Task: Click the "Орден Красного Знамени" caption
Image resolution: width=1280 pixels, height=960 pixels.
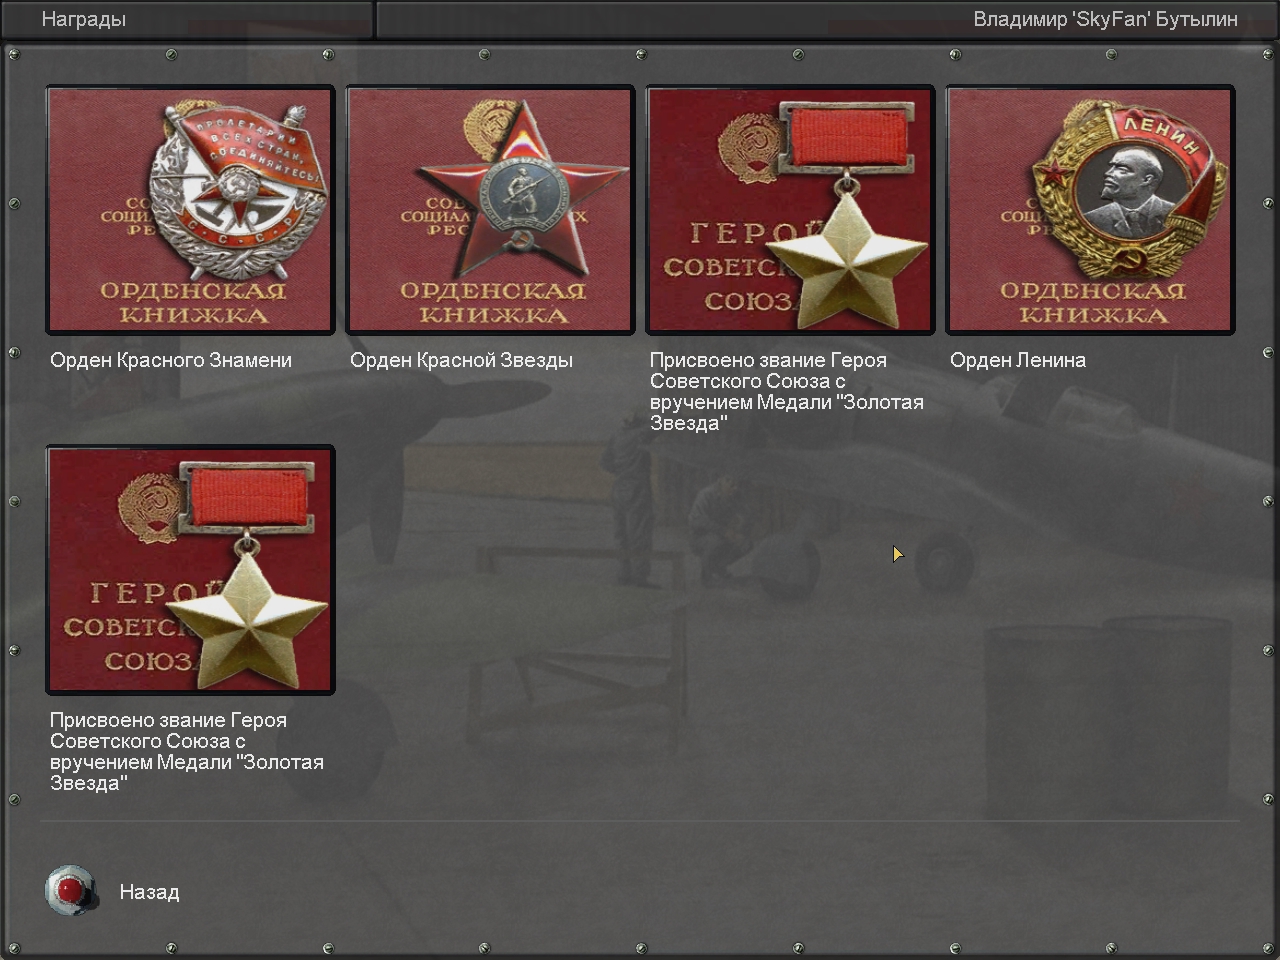Action: pos(171,360)
